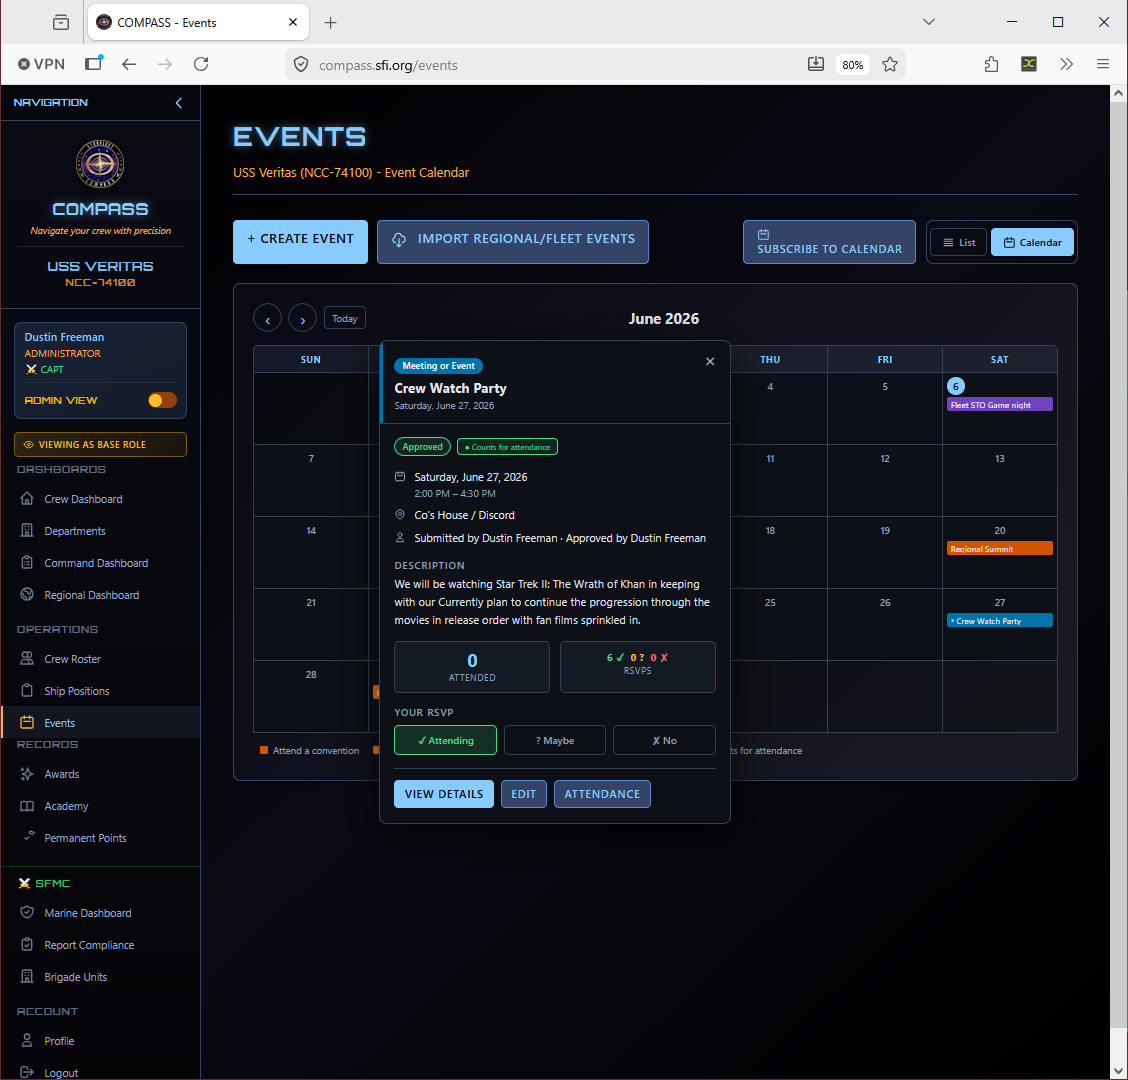Viewport: 1128px width, 1080px height.
Task: Click the site security shield icon
Action: click(x=301, y=65)
